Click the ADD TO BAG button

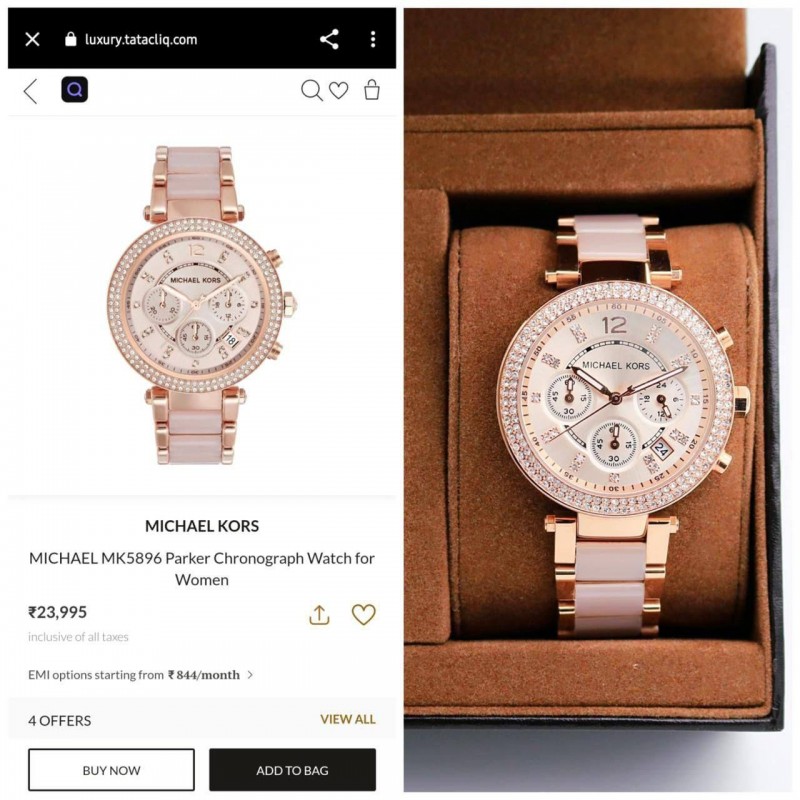pyautogui.click(x=292, y=770)
